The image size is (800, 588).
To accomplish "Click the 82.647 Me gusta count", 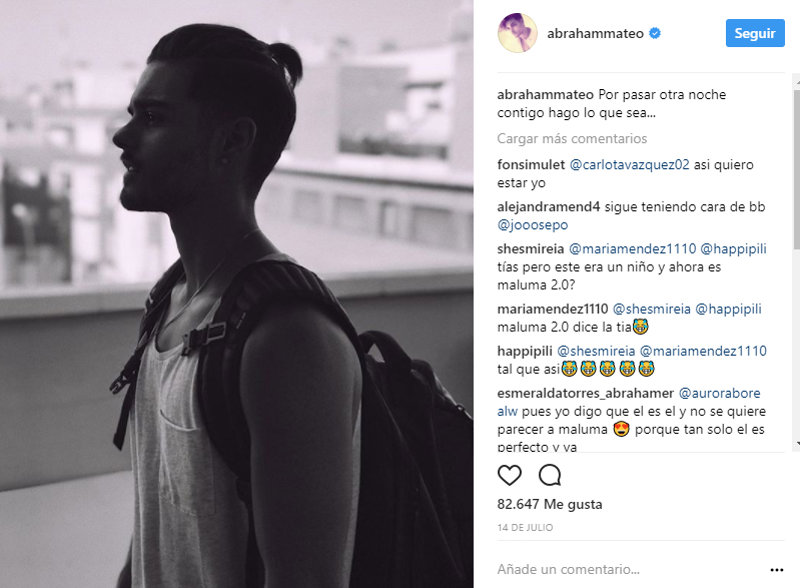I will [x=549, y=504].
